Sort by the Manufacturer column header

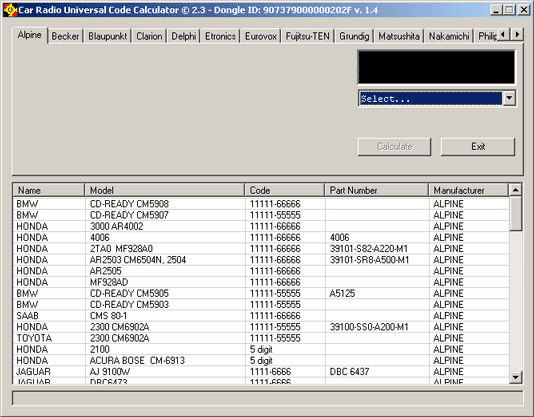click(468, 190)
